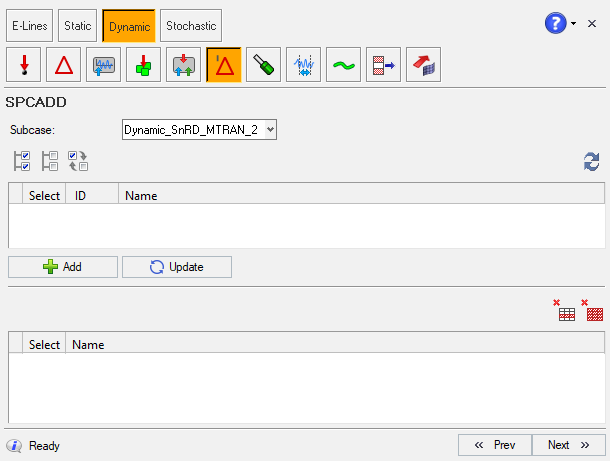Select the Dynamic tab
The width and height of the screenshot is (610, 461).
tap(129, 26)
